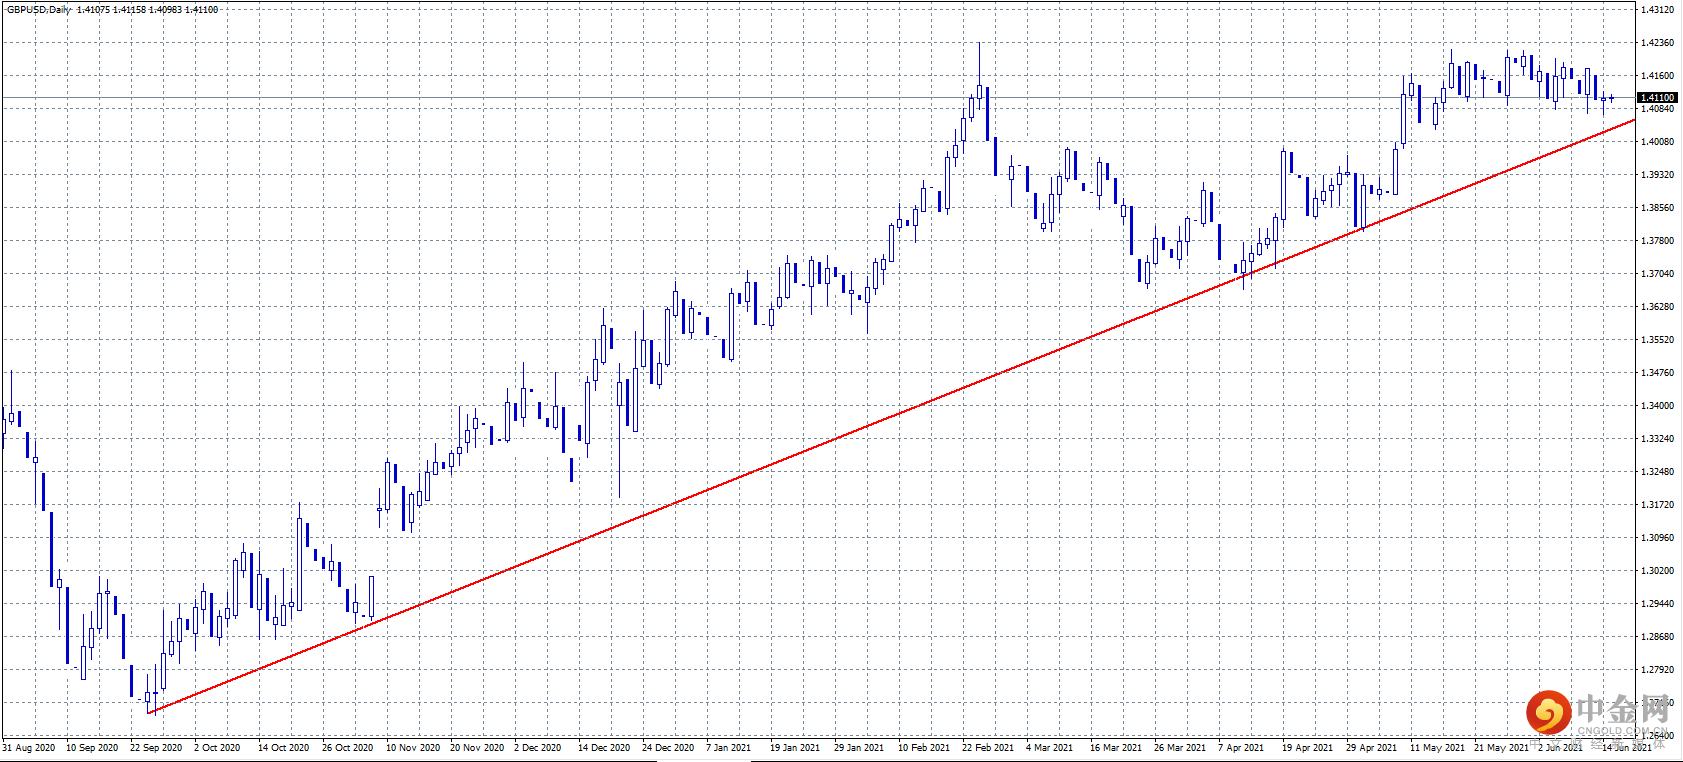Click the 24 Dec 2020 date label
1683x762 pixels.
[x=668, y=748]
